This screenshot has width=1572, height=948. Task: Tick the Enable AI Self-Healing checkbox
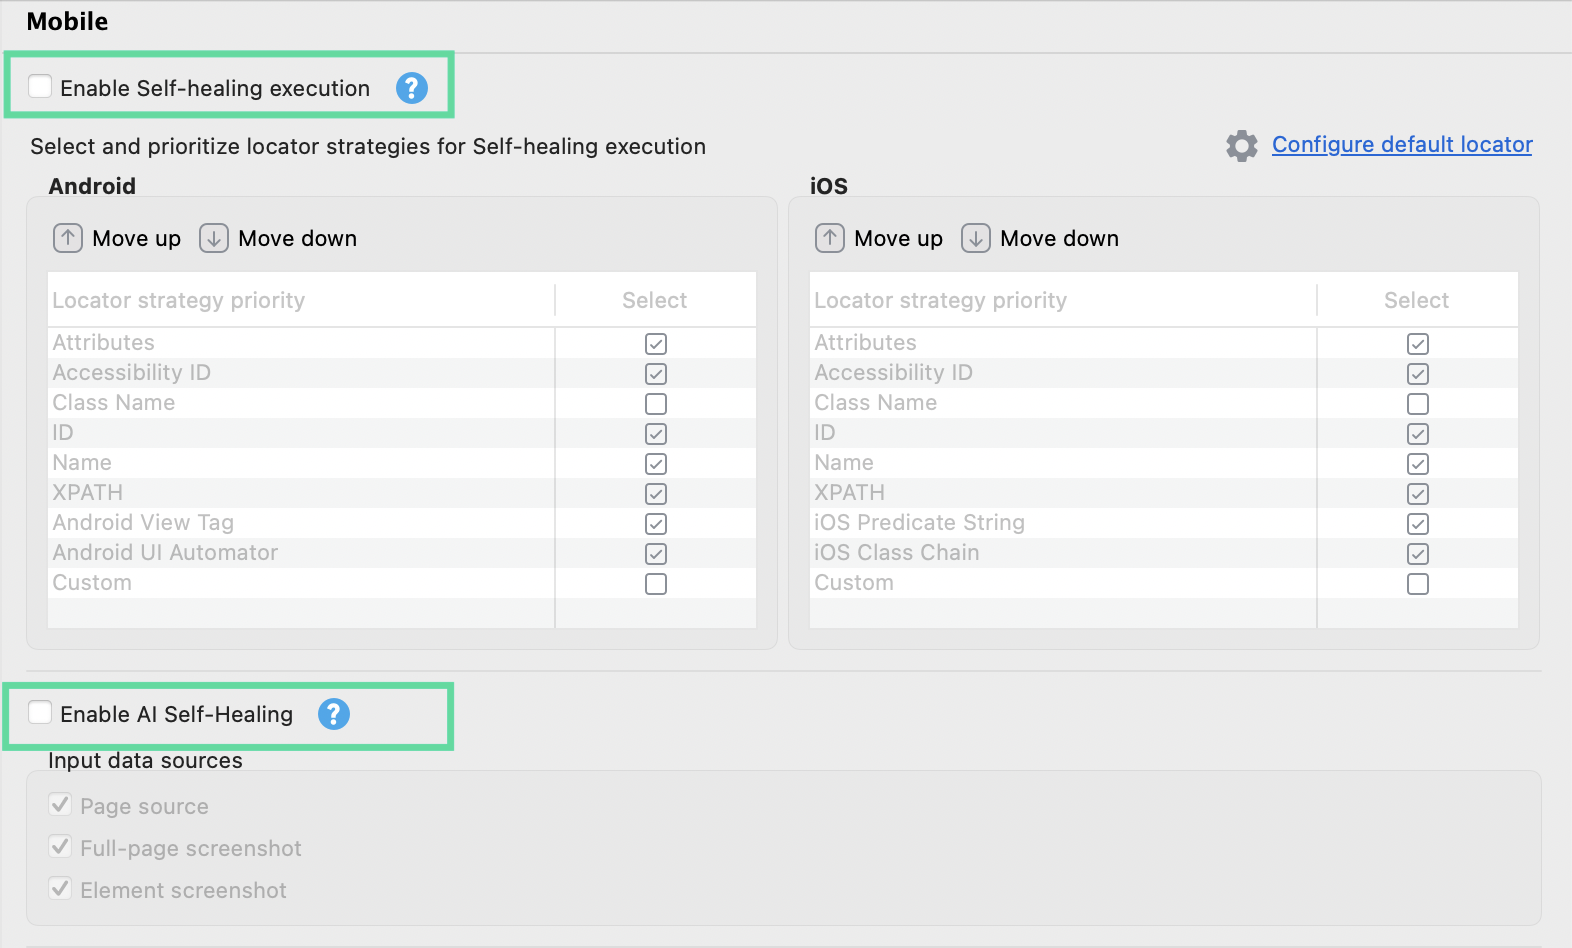click(41, 713)
